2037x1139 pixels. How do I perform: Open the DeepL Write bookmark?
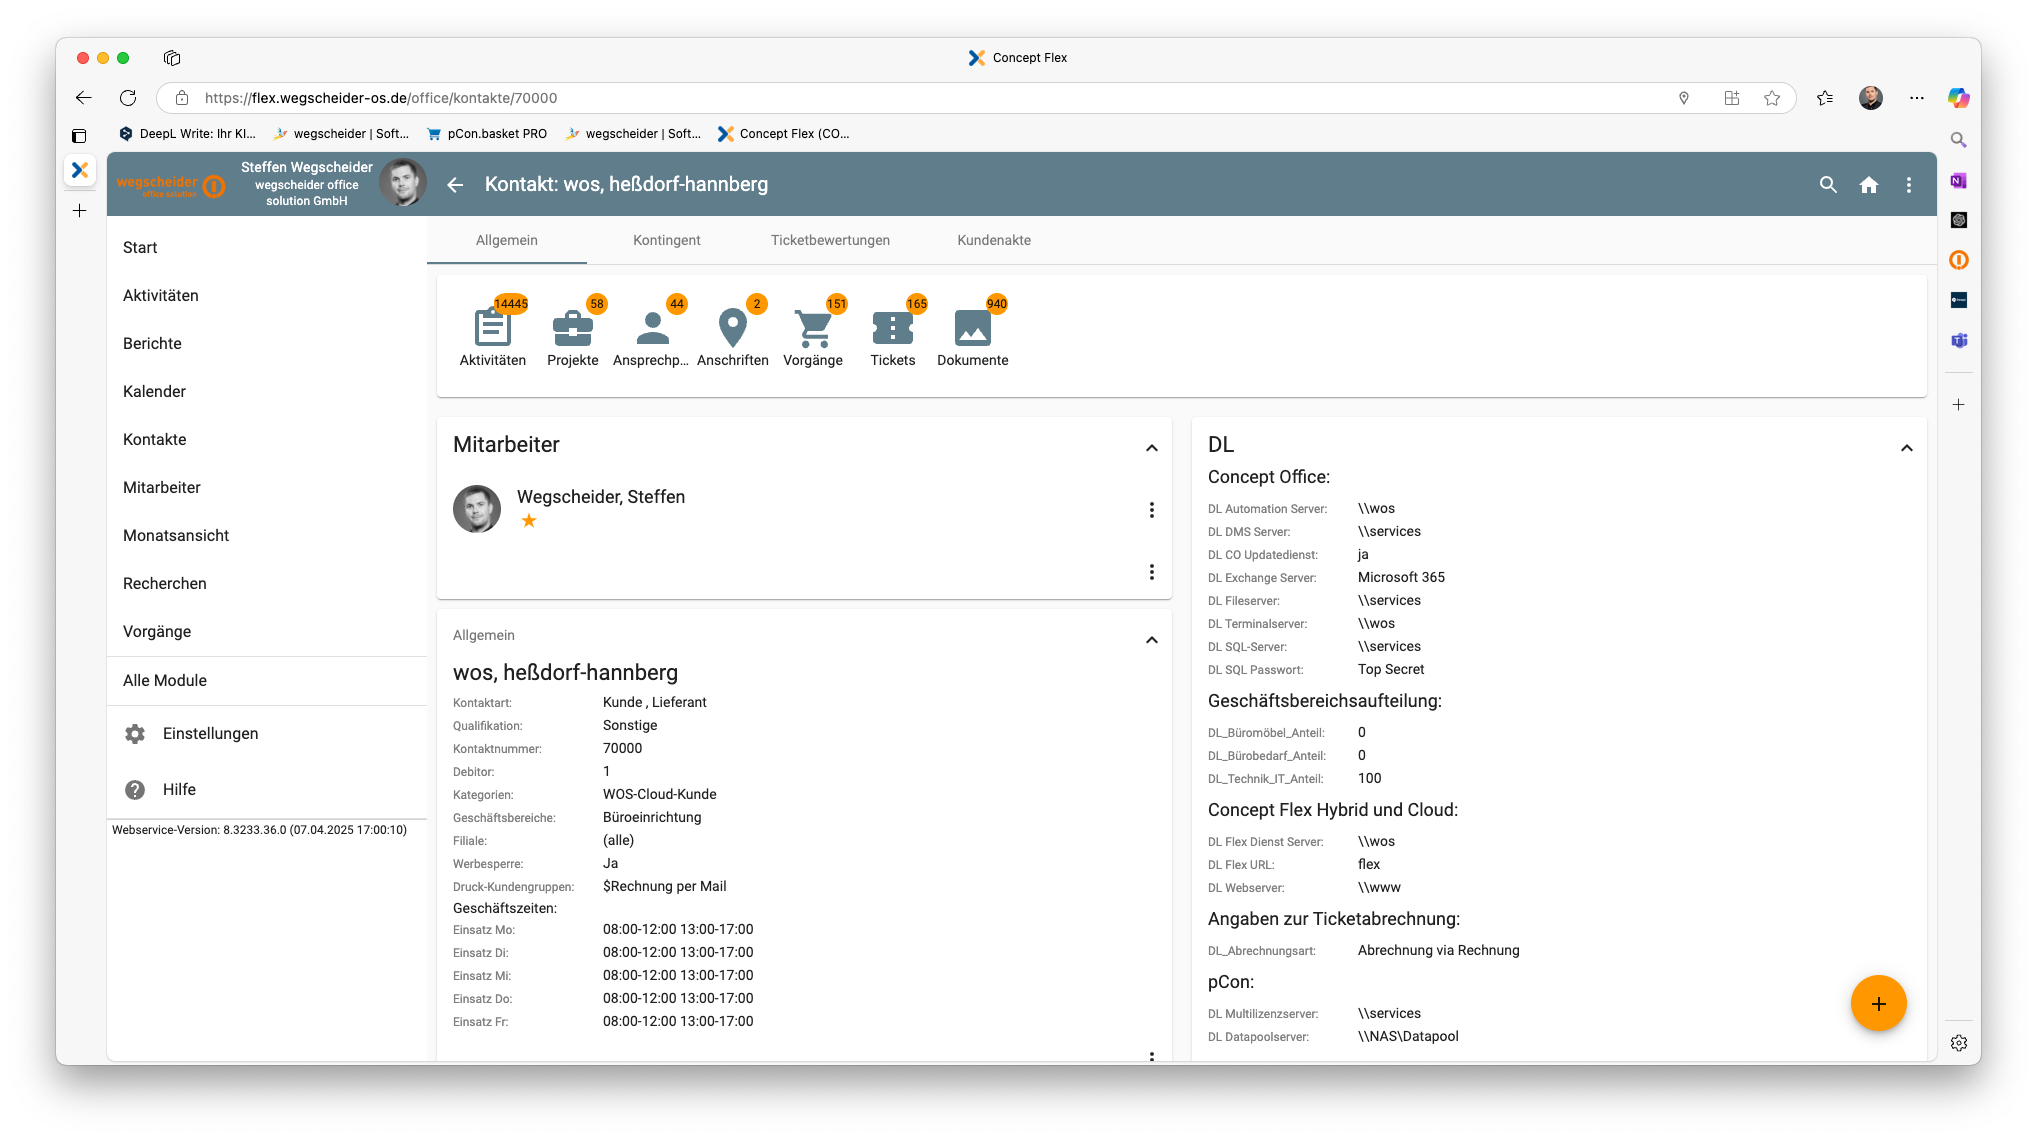tap(187, 134)
